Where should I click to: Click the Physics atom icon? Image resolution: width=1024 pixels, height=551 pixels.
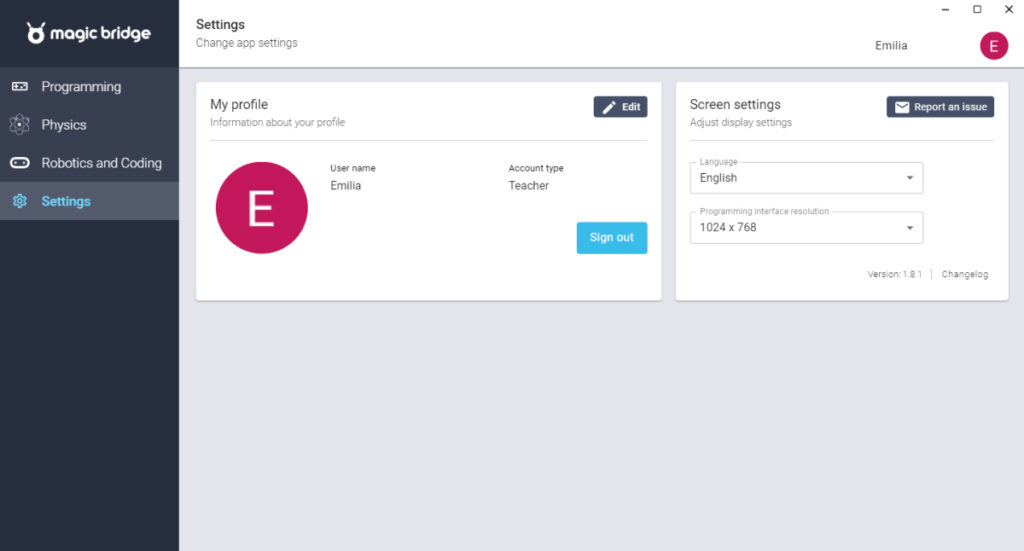coord(20,125)
